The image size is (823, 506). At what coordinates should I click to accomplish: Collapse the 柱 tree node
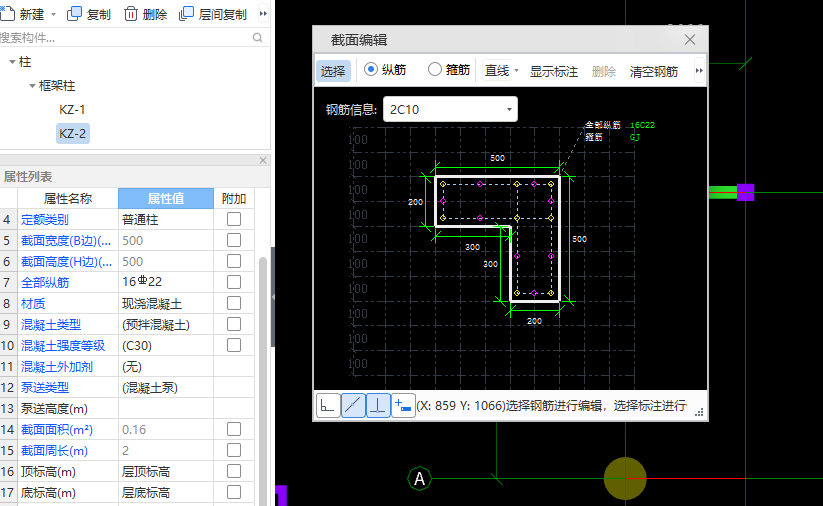click(12, 62)
